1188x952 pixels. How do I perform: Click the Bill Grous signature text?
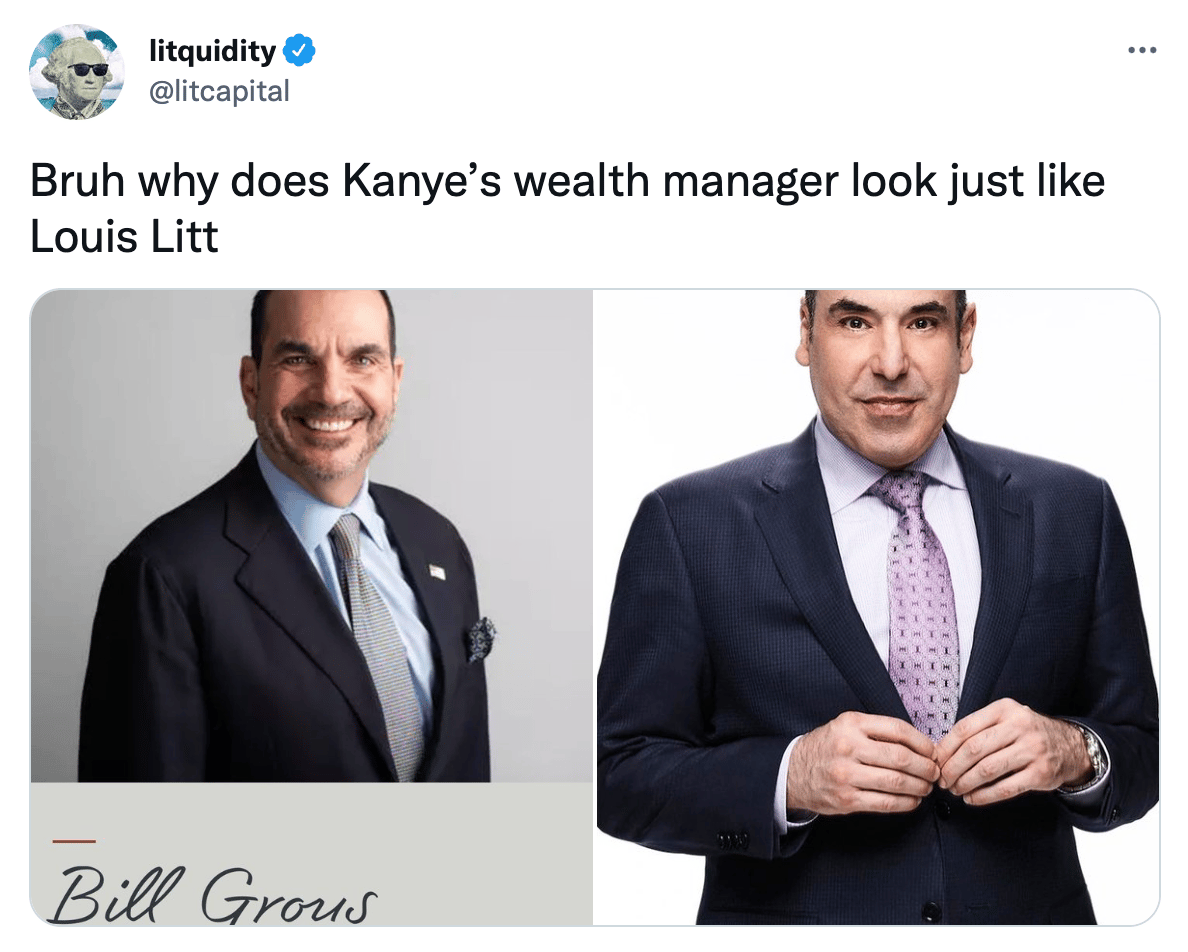point(214,895)
